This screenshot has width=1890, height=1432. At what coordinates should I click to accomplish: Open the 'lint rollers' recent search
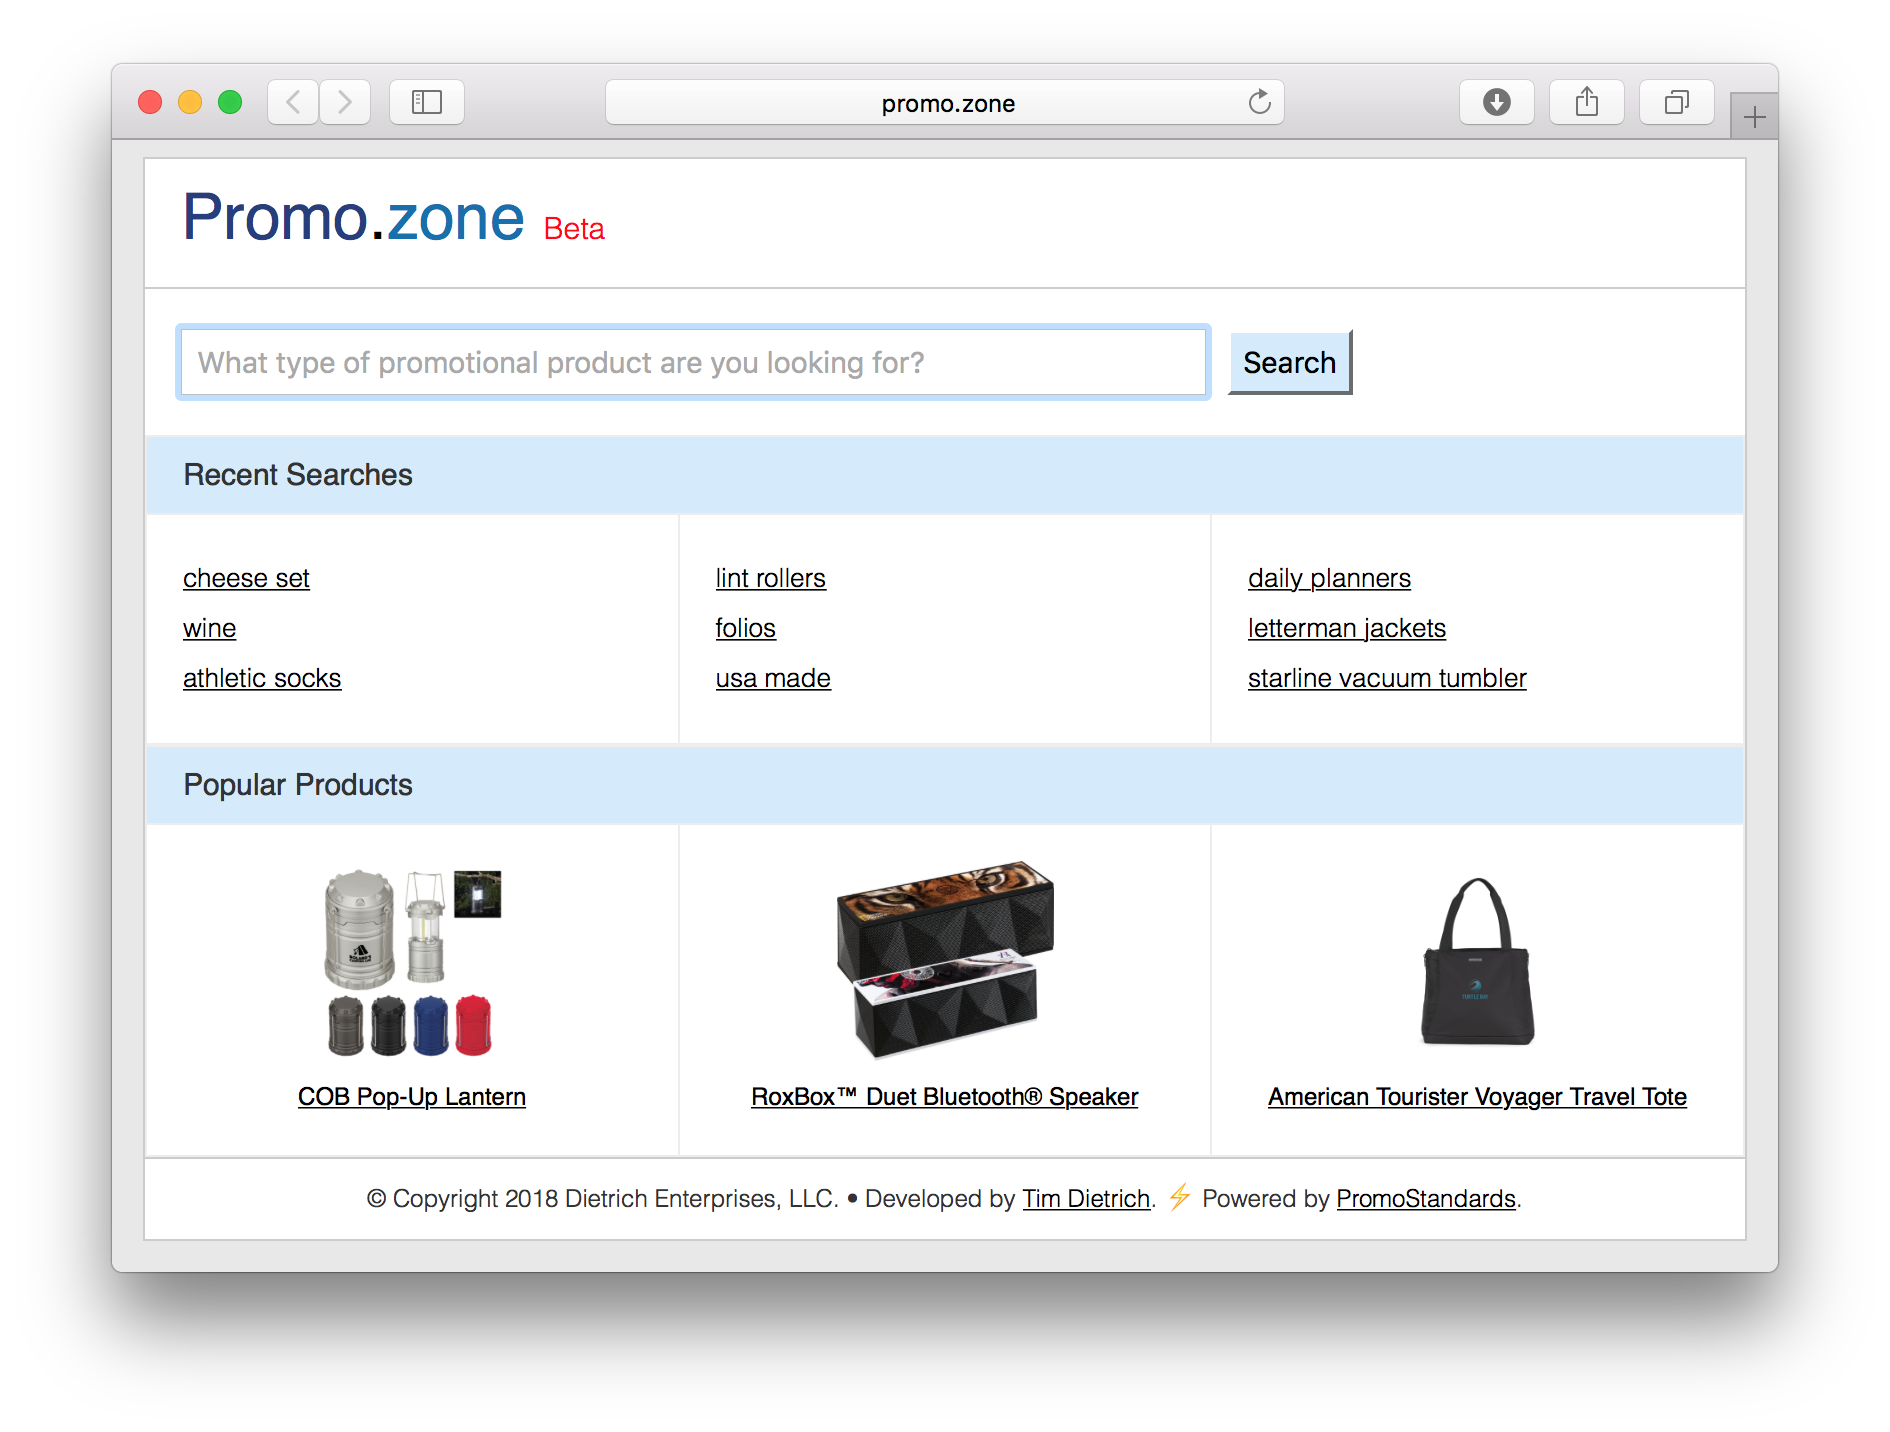(x=771, y=578)
